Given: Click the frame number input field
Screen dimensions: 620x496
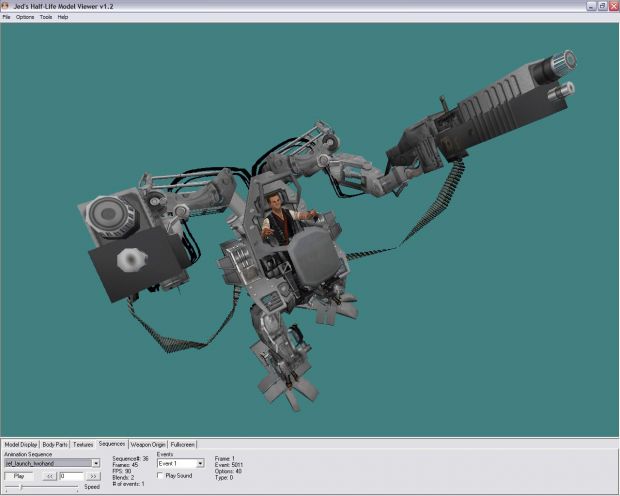Looking at the screenshot, I should tap(72, 476).
